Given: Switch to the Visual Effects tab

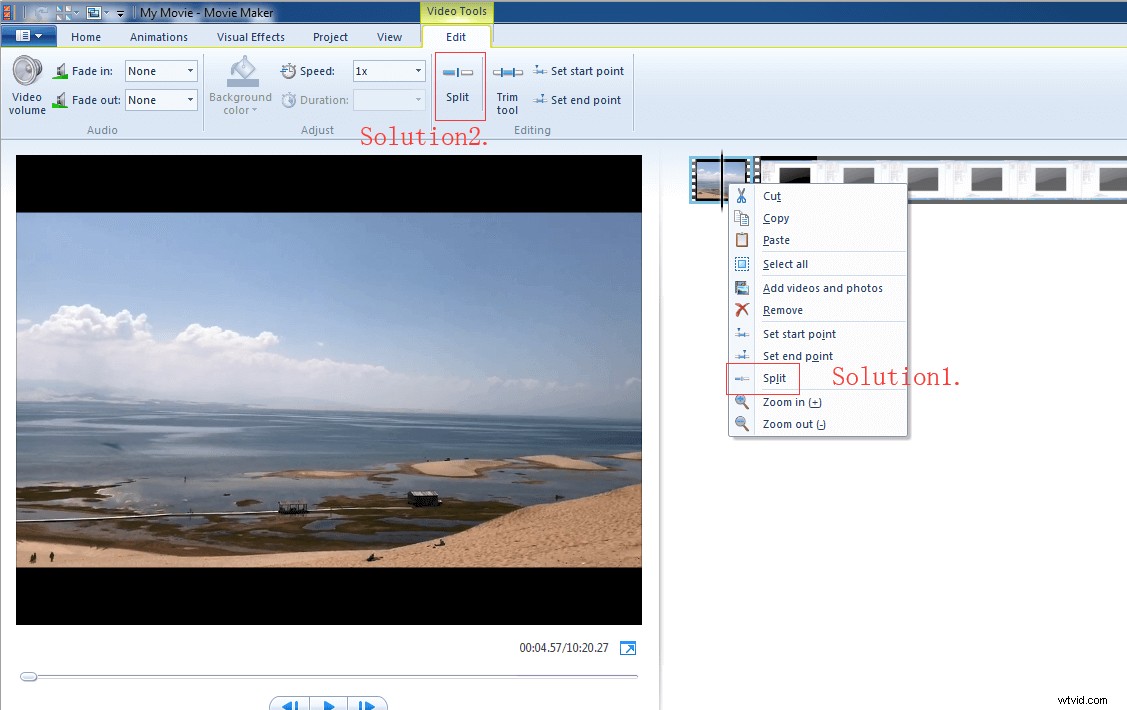Looking at the screenshot, I should (x=250, y=37).
